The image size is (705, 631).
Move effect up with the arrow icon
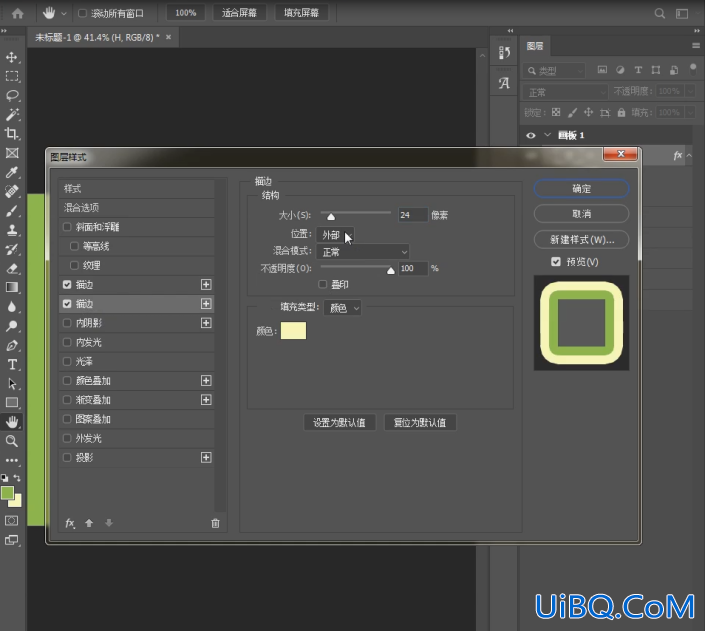(x=89, y=523)
